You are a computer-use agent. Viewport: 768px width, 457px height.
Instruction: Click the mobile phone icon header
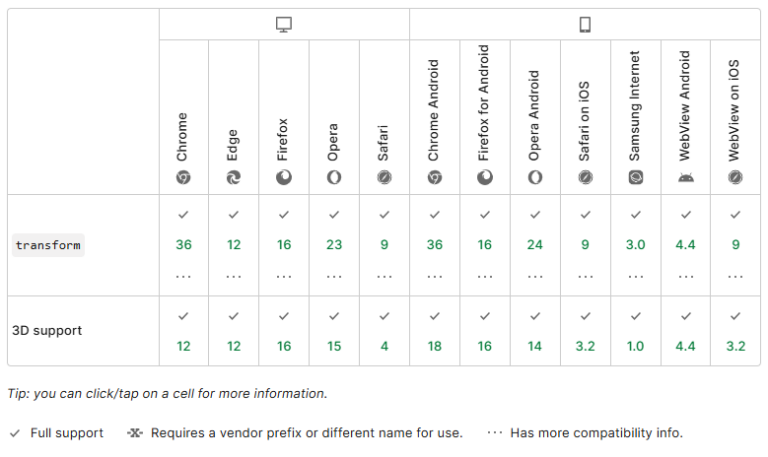585,25
